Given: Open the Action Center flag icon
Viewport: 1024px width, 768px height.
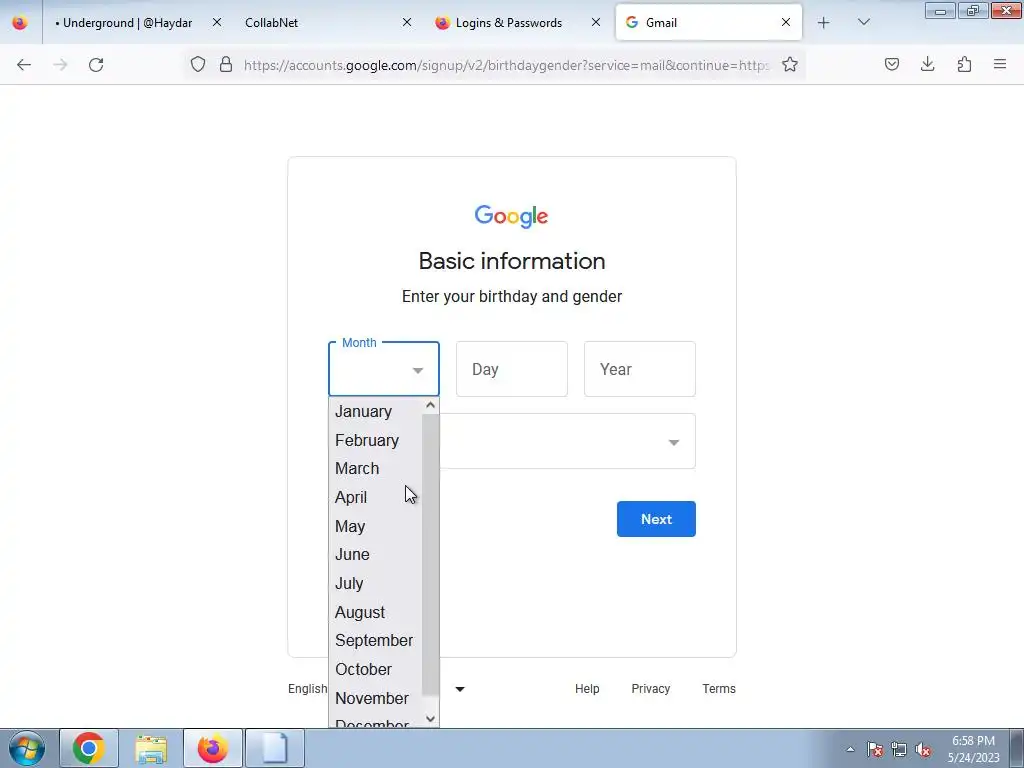Looking at the screenshot, I should [875, 749].
